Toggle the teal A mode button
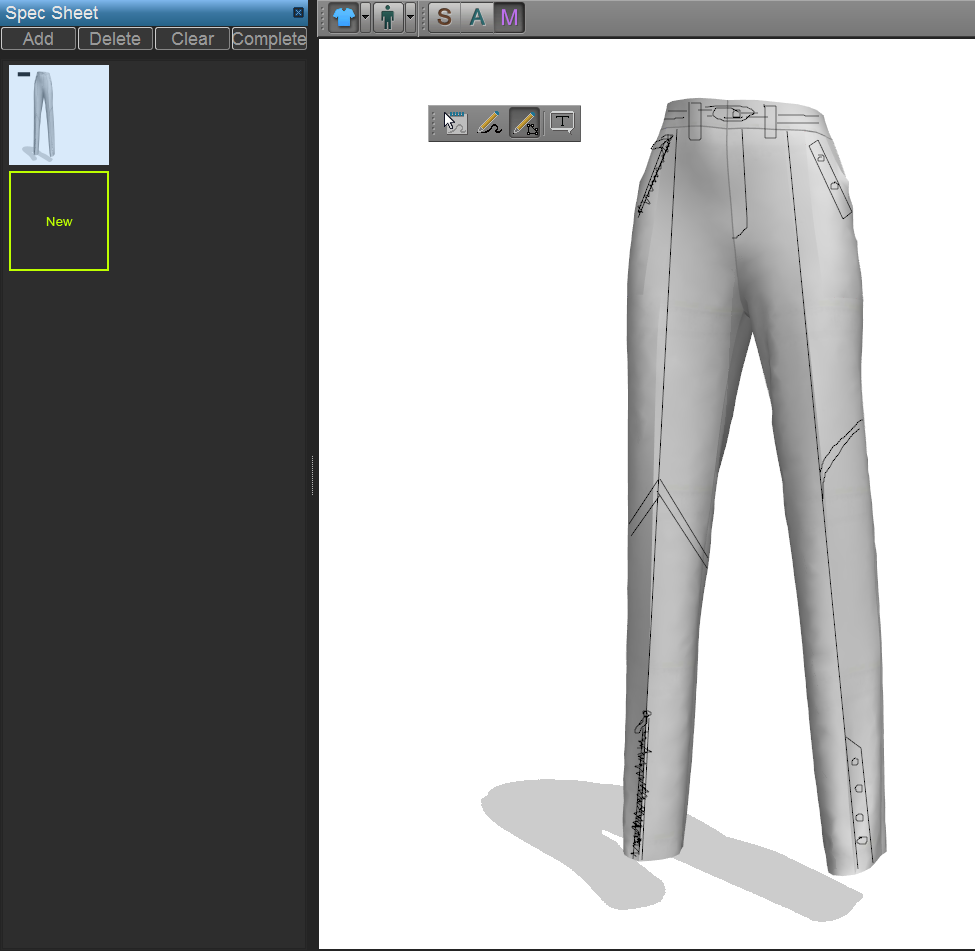 477,18
